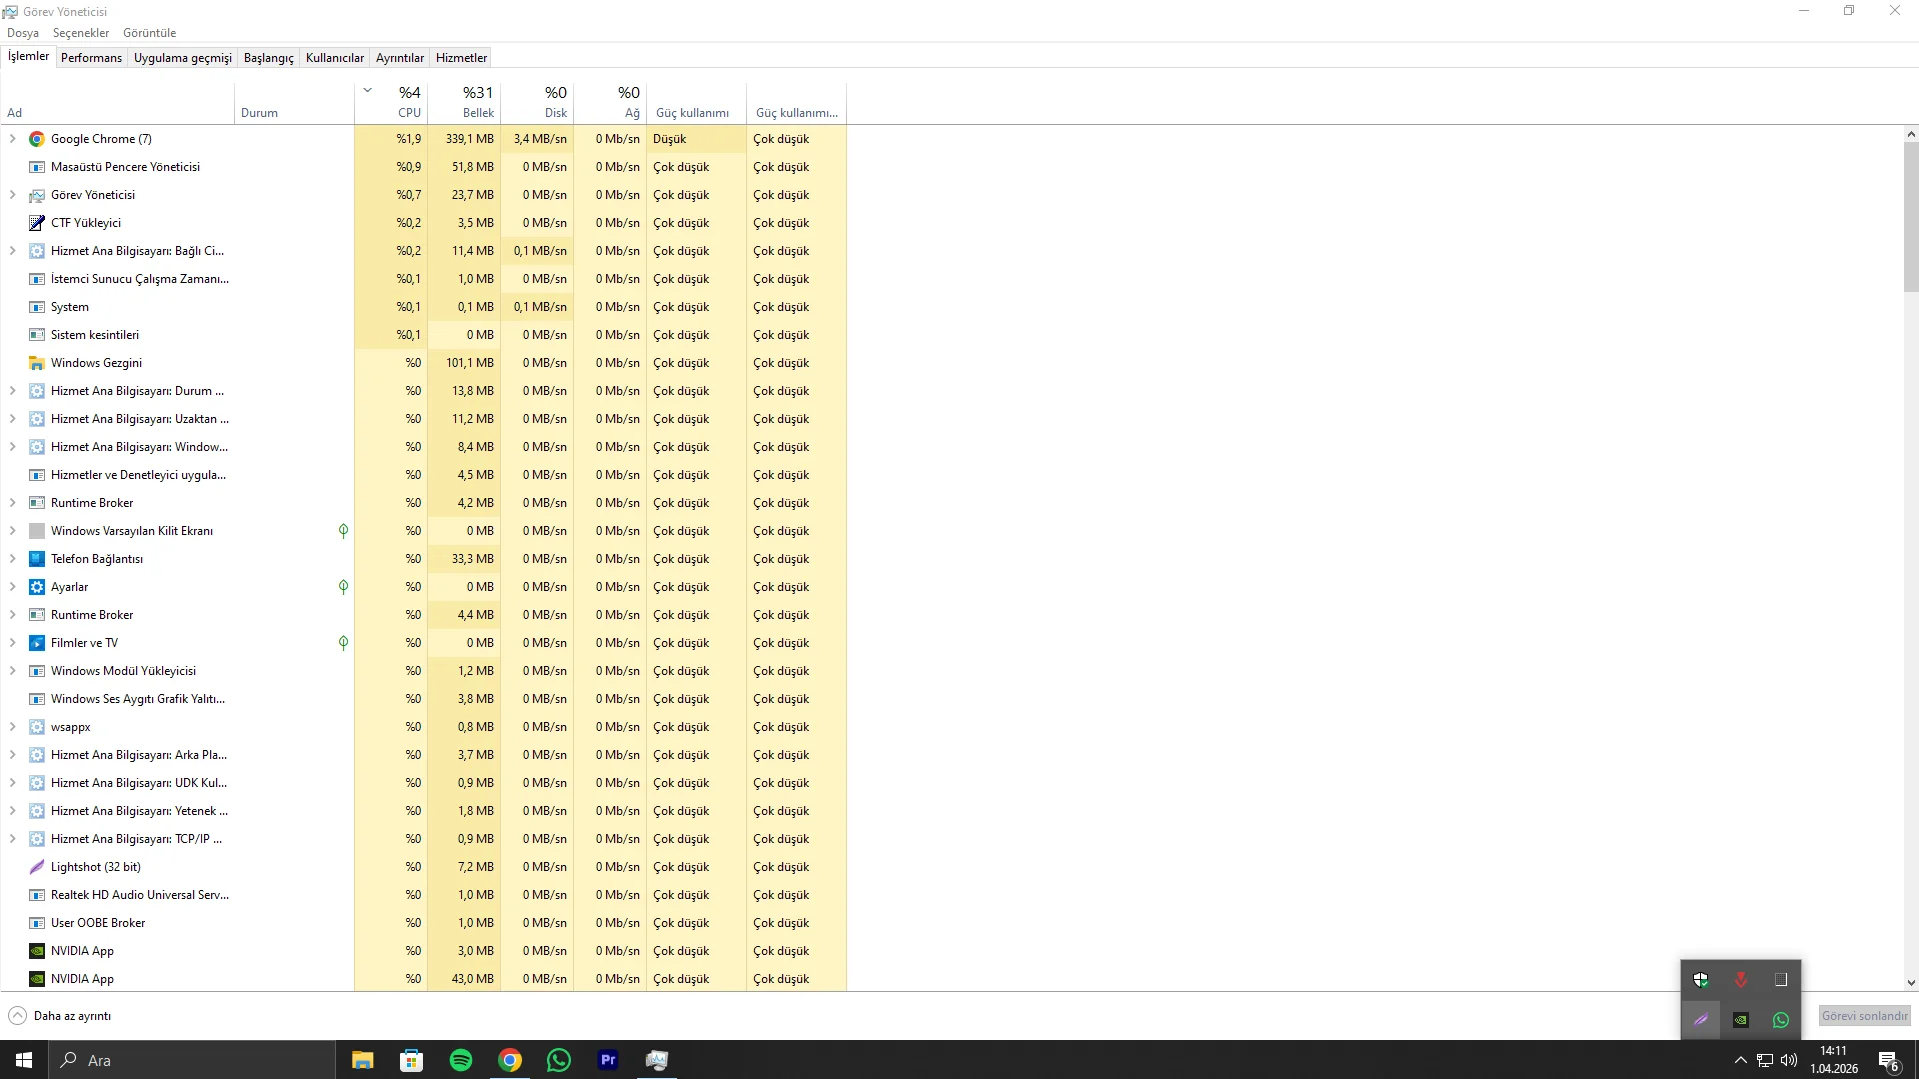Click the leaf status icon for Filmler ve TV

(x=343, y=643)
